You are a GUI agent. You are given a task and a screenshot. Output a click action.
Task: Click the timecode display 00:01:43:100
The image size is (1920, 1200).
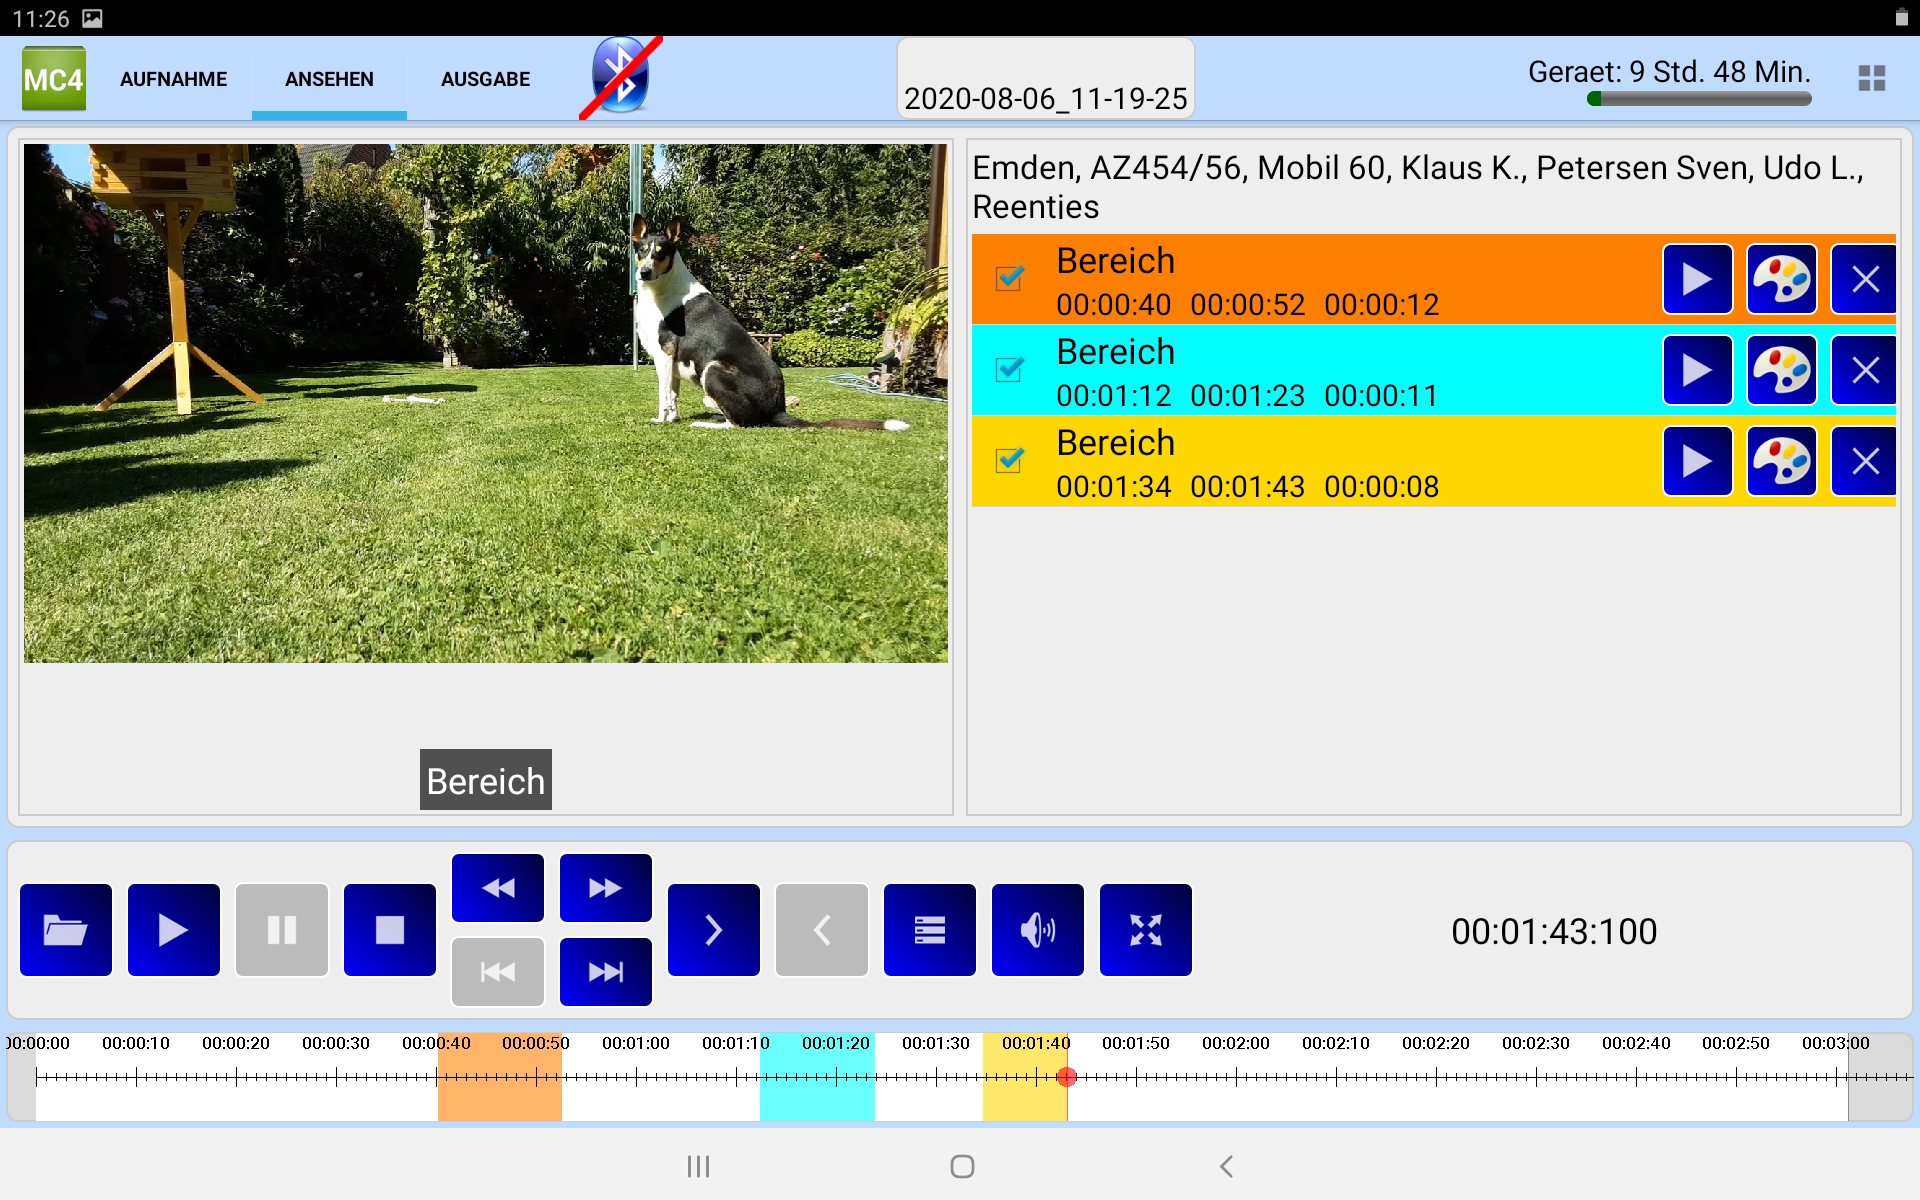[1554, 931]
